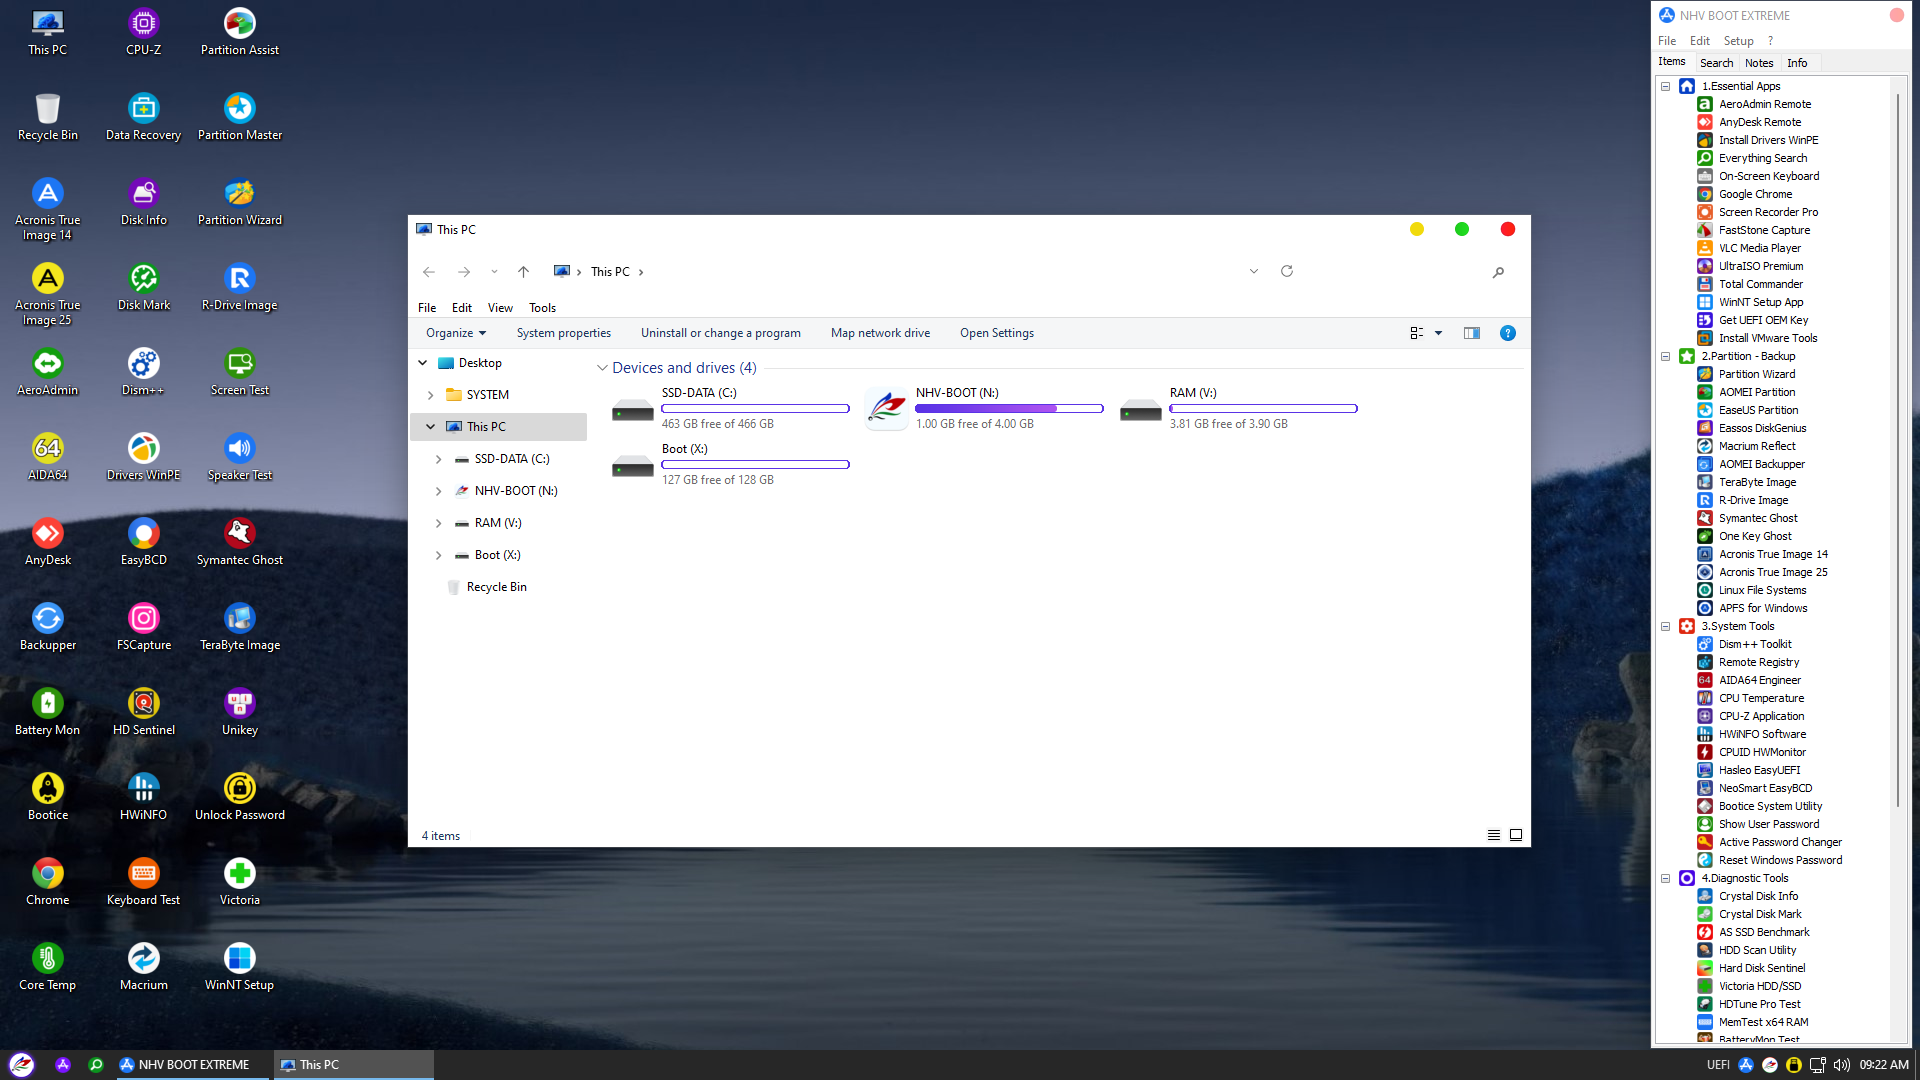
Task: Click Map network drive
Action: 880,333
